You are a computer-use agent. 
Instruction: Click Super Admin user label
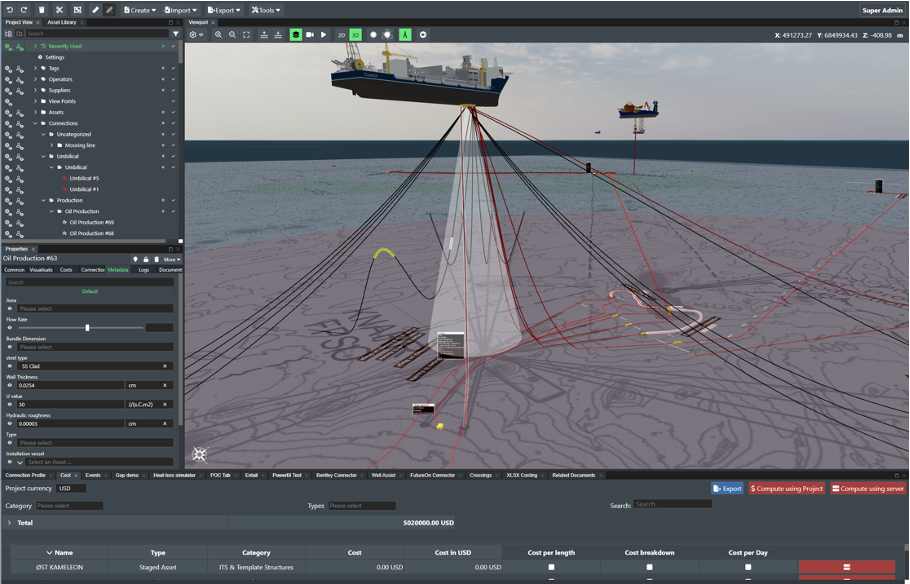[882, 10]
